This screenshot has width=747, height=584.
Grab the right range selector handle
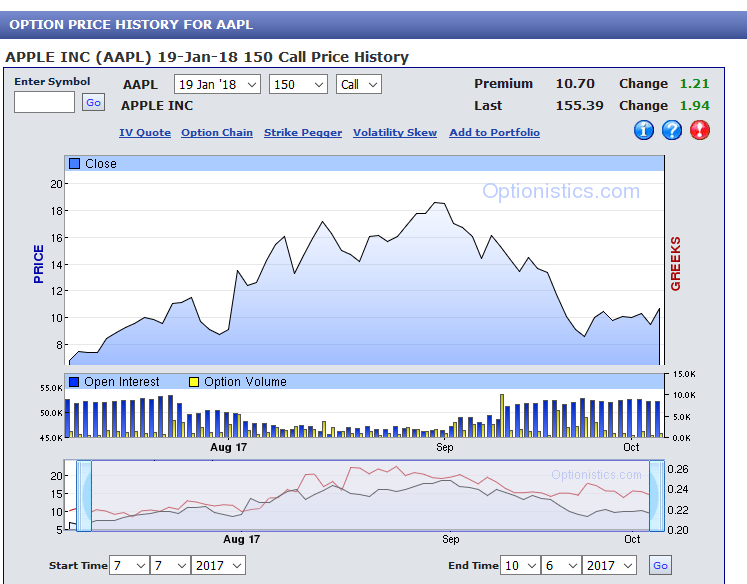click(x=656, y=496)
